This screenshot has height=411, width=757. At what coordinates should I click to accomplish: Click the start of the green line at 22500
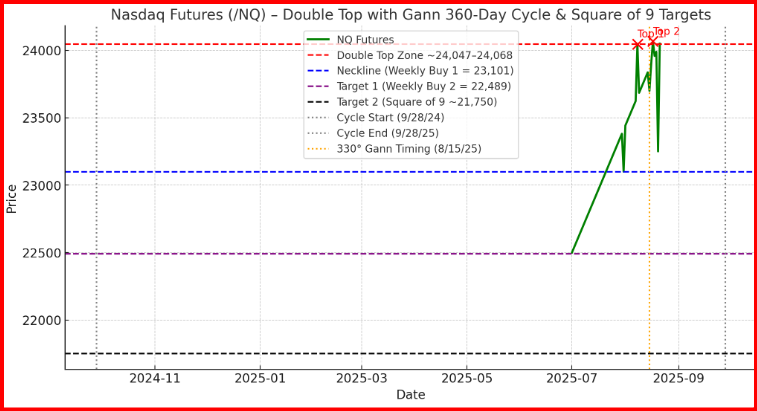pos(572,253)
